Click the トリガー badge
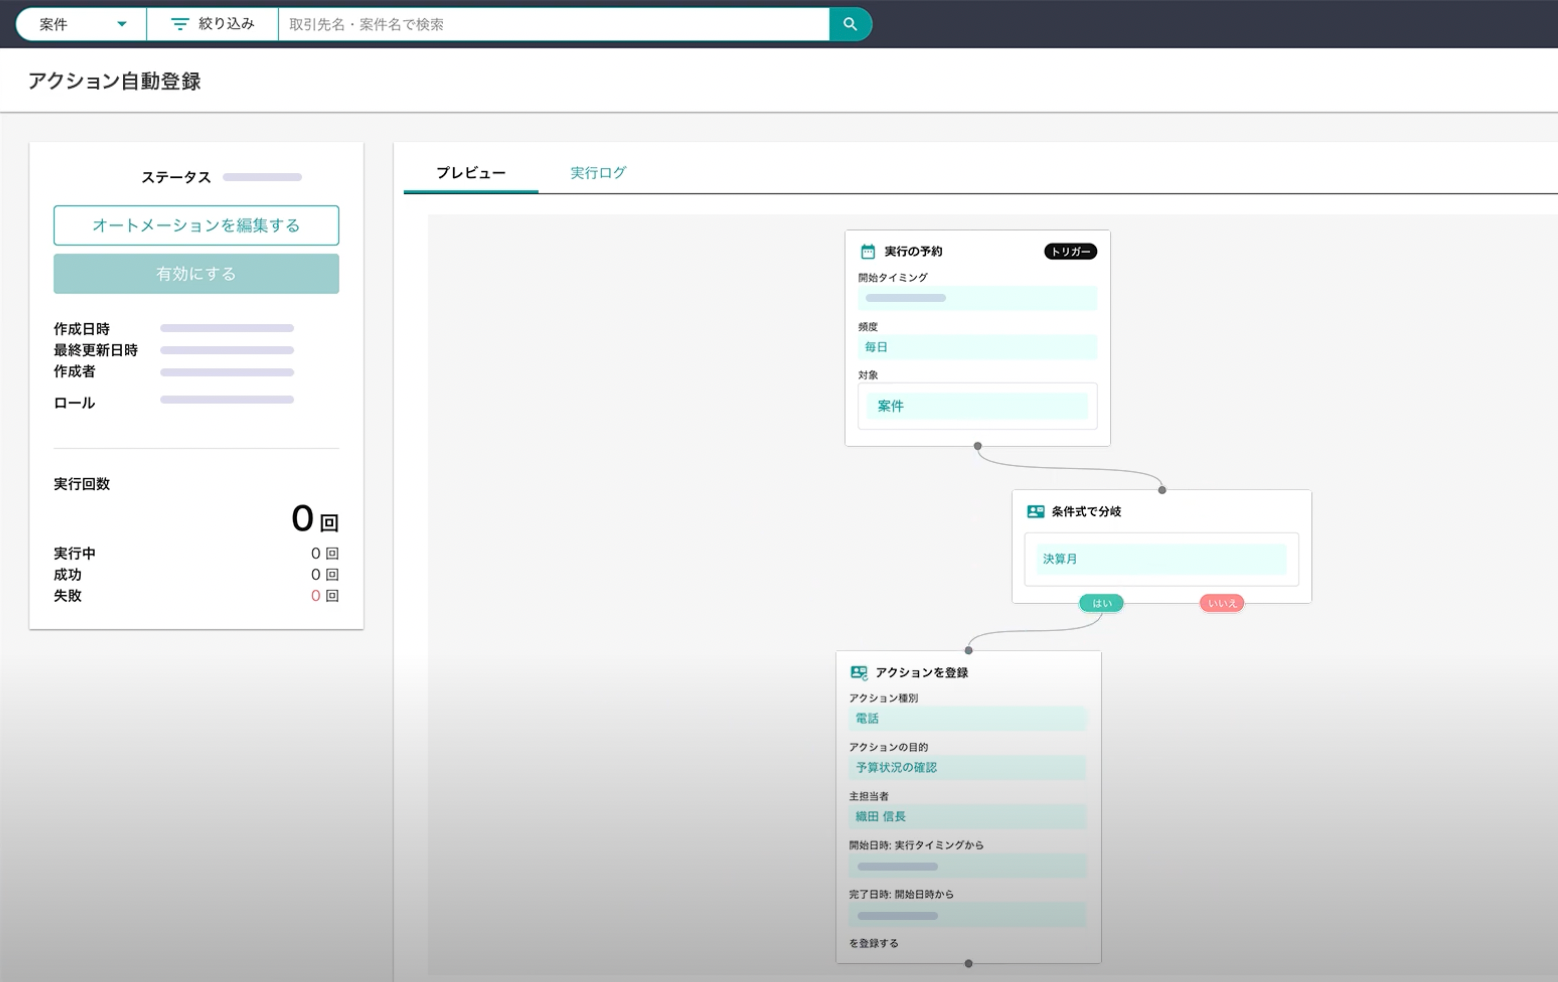The height and width of the screenshot is (982, 1558). tap(1070, 252)
